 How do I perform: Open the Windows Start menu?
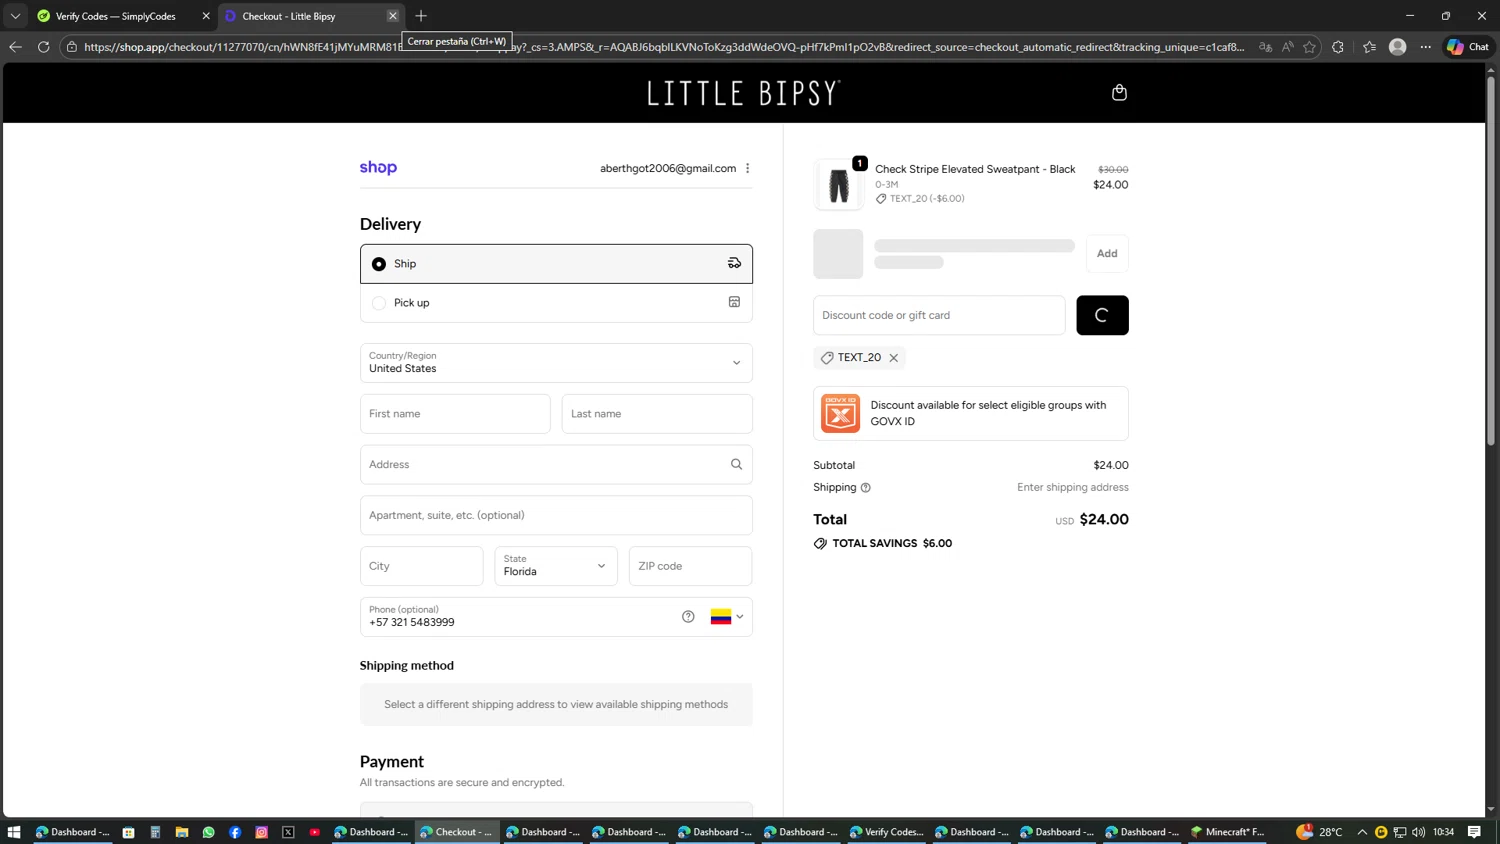(x=14, y=832)
